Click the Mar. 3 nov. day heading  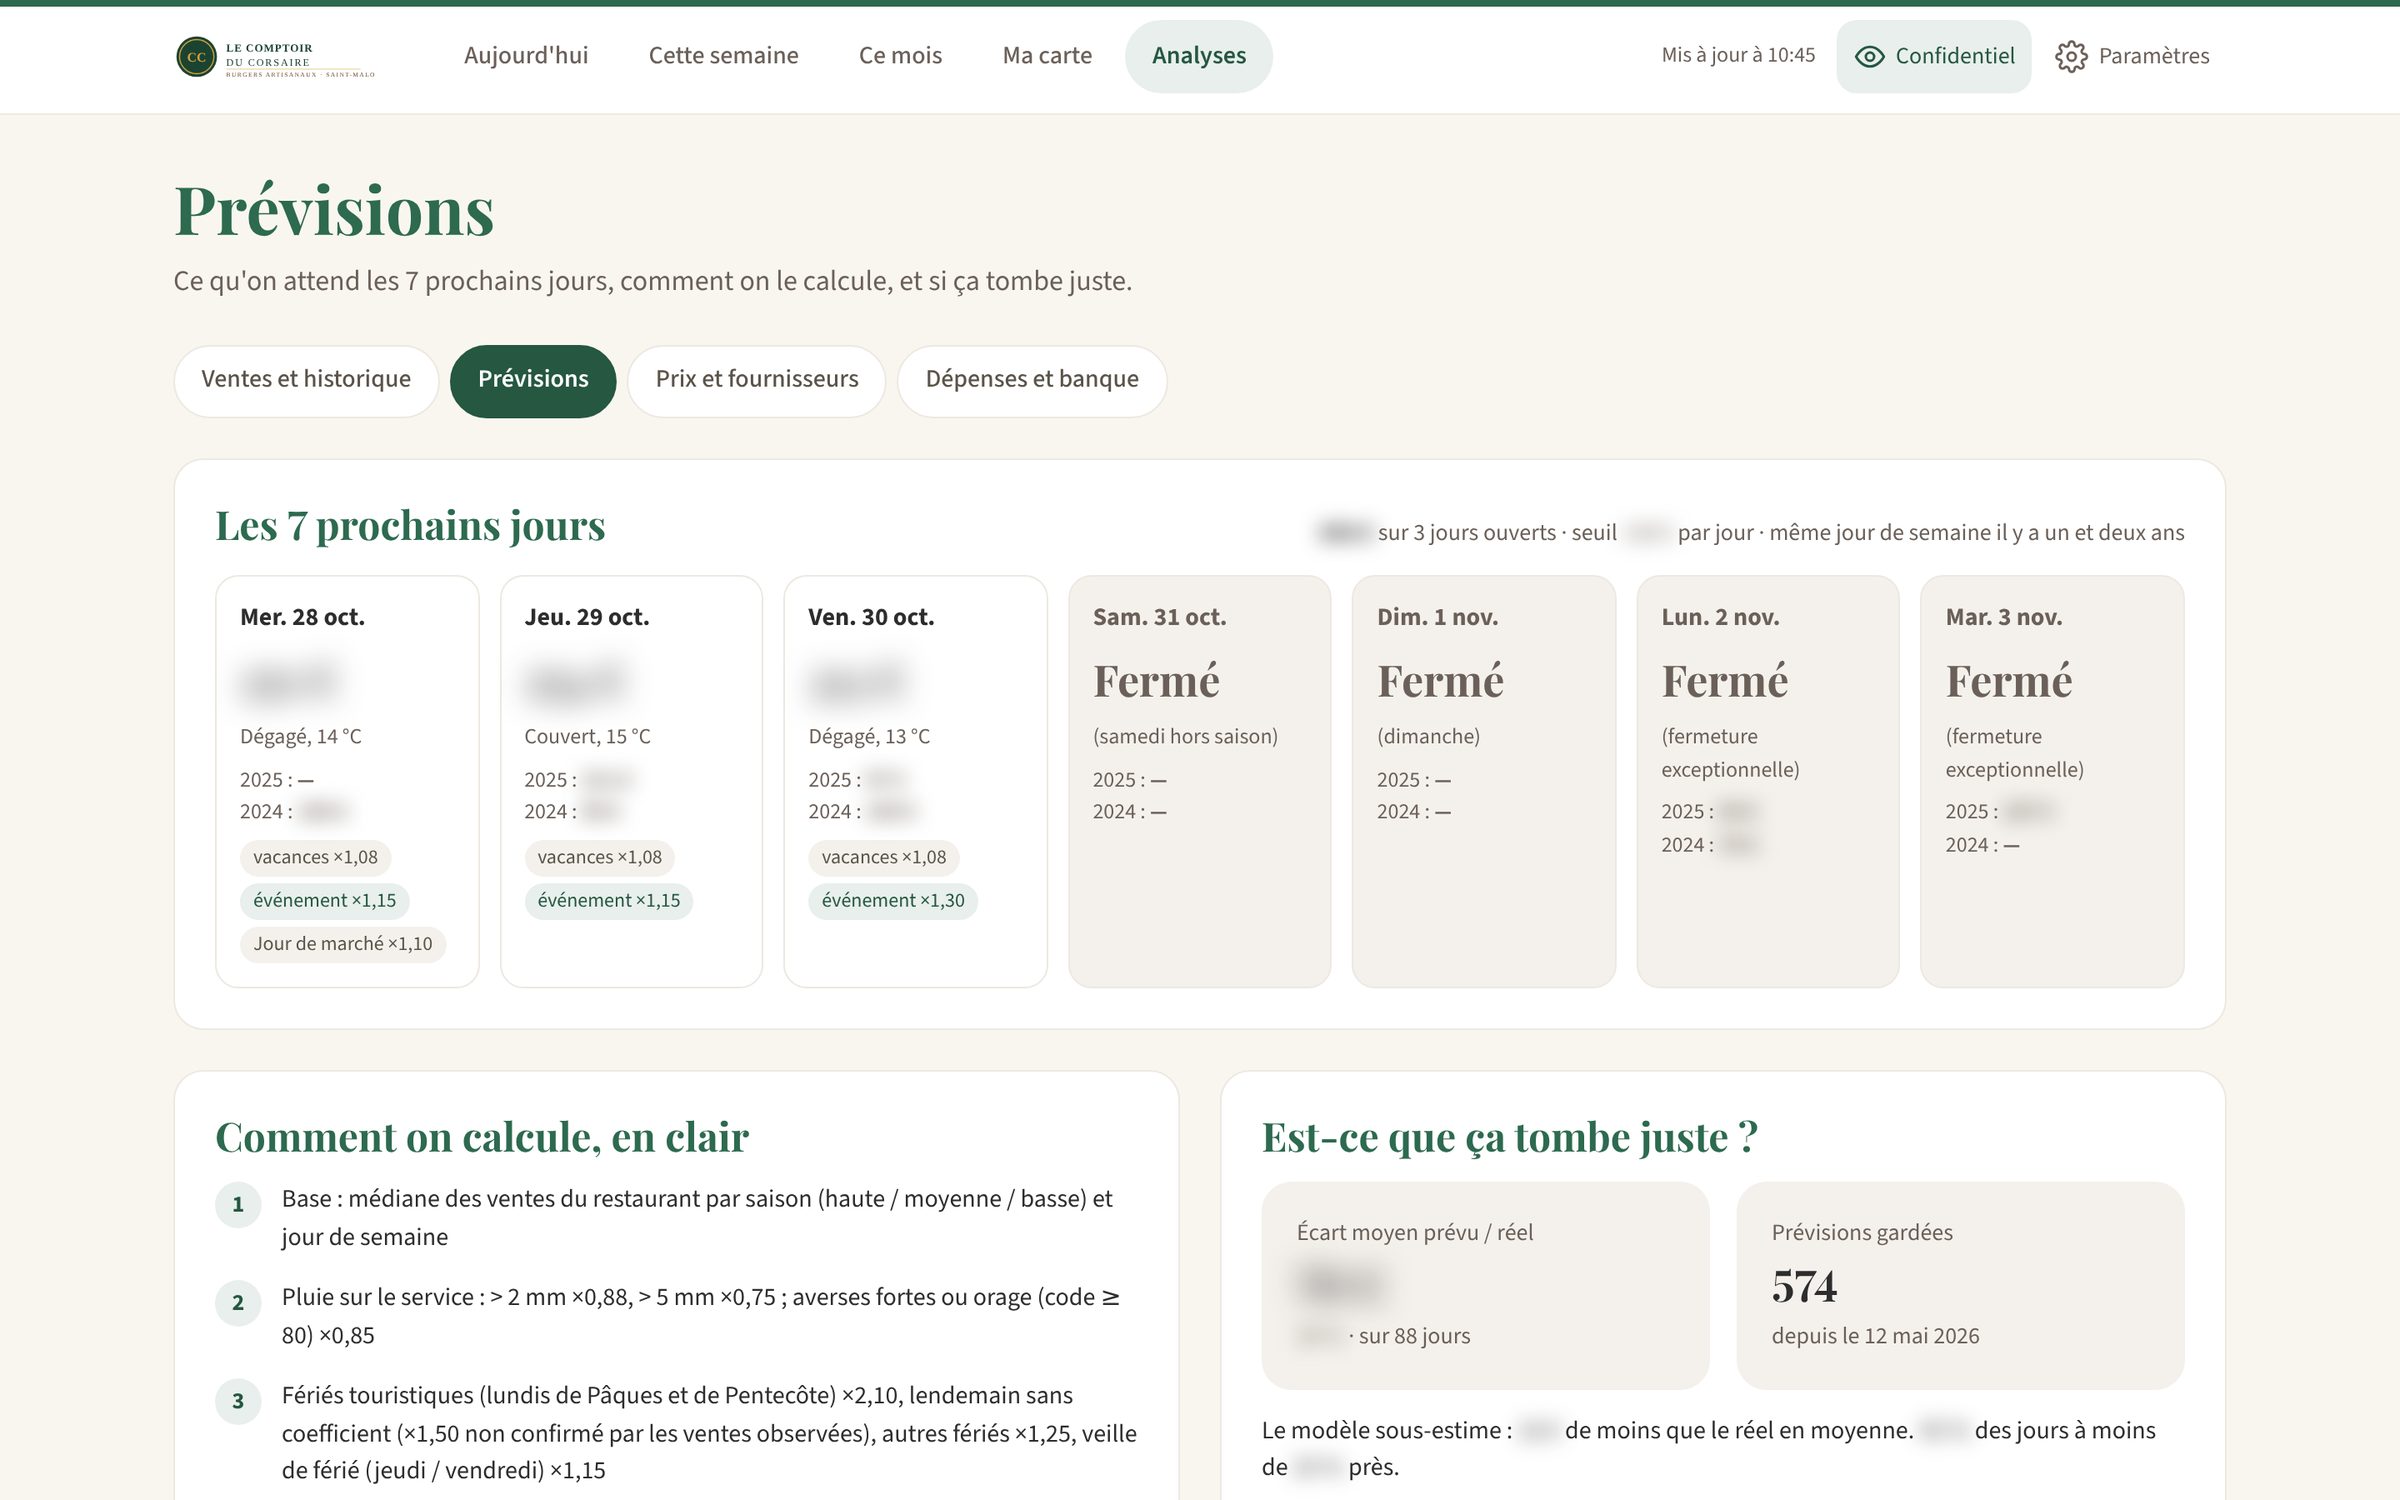tap(2004, 617)
